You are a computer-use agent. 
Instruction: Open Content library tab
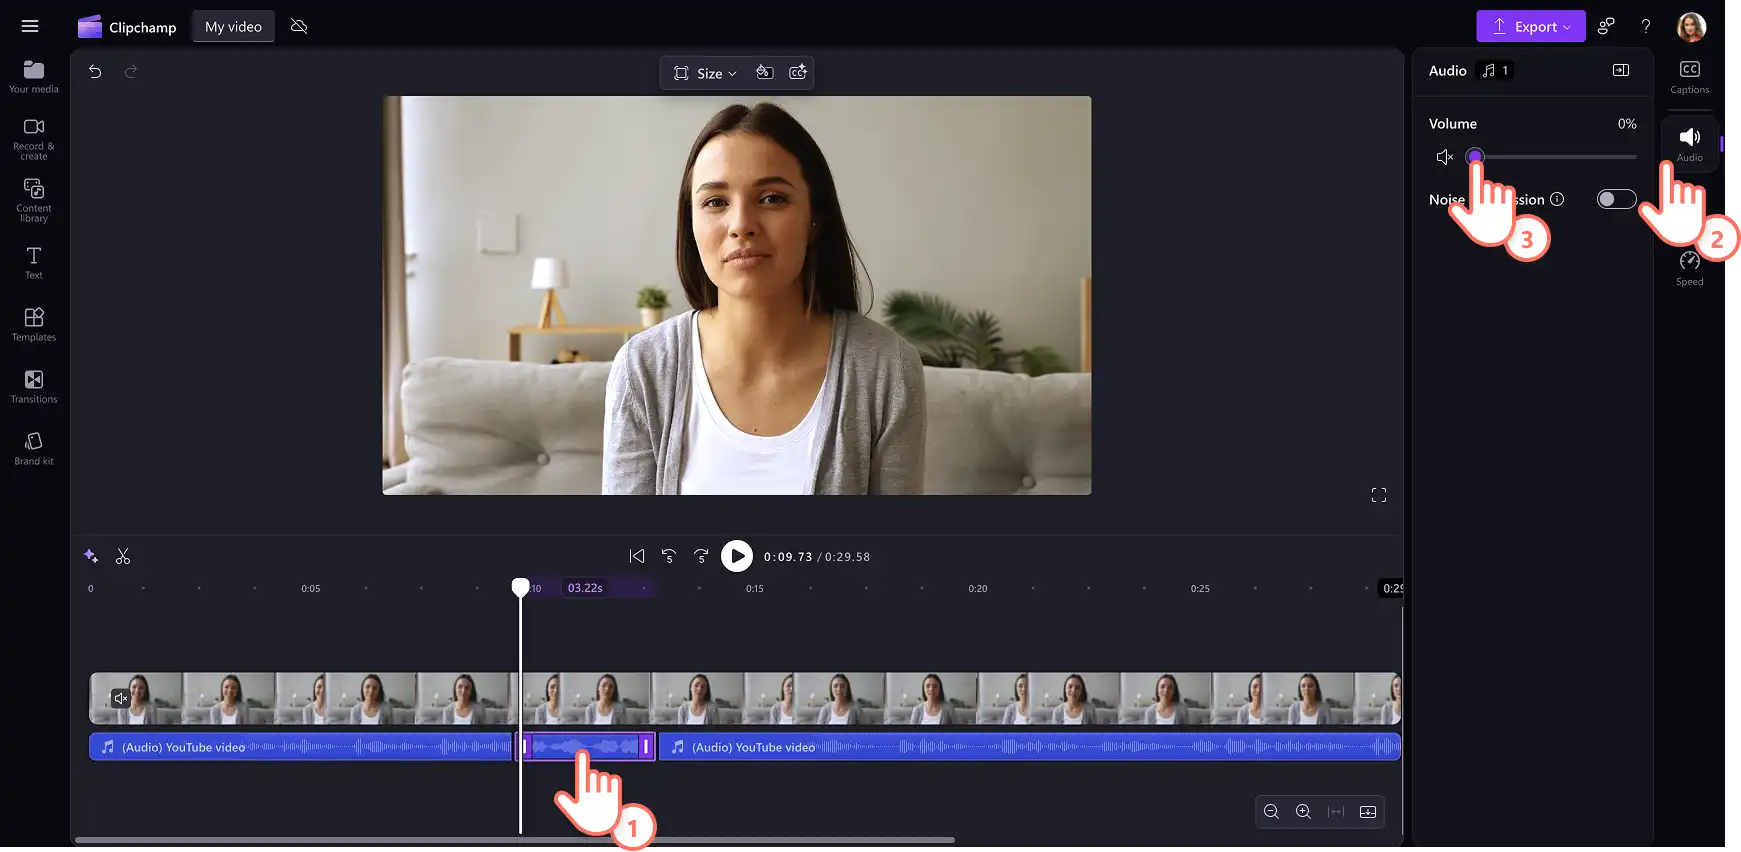point(34,201)
